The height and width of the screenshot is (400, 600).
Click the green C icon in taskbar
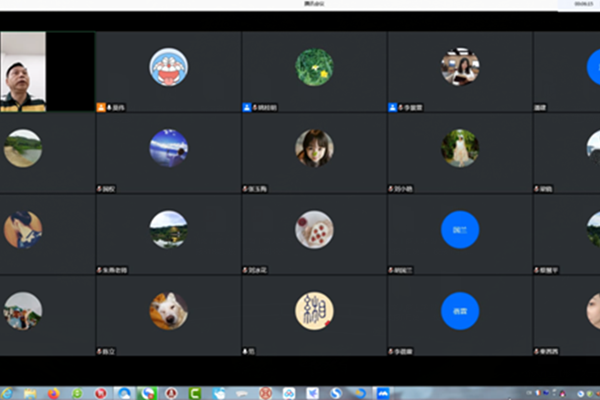[x=196, y=392]
